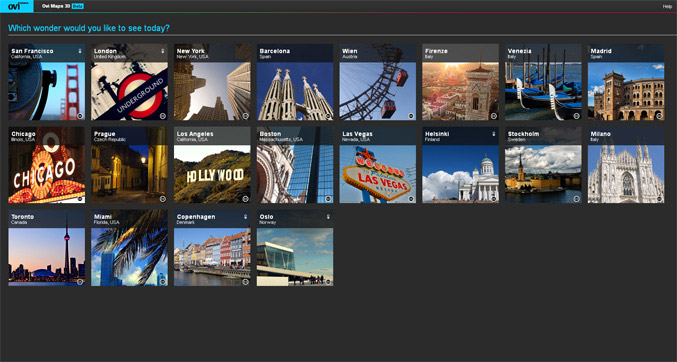The height and width of the screenshot is (362, 677).
Task: Open the Oslo opera house thumbnail
Action: click(295, 248)
